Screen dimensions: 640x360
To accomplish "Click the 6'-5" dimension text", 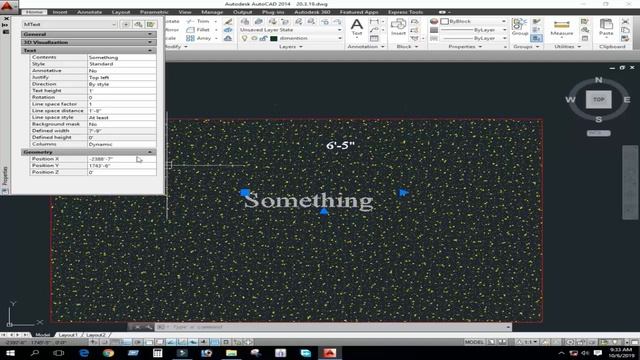I will coord(340,145).
